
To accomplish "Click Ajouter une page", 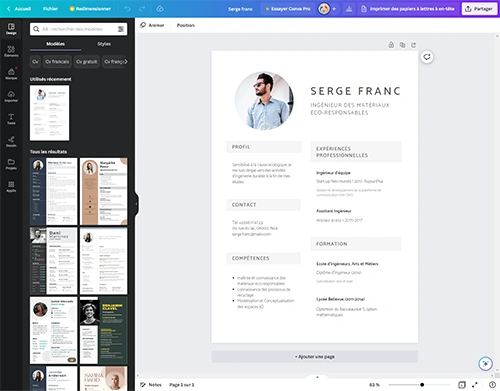I will point(315,357).
